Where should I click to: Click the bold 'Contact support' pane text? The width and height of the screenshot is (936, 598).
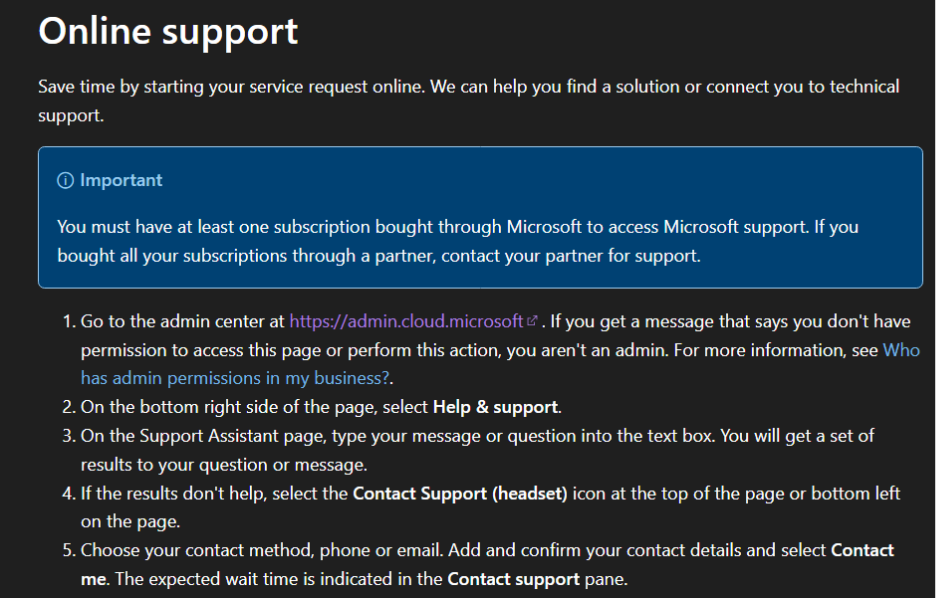(x=513, y=579)
